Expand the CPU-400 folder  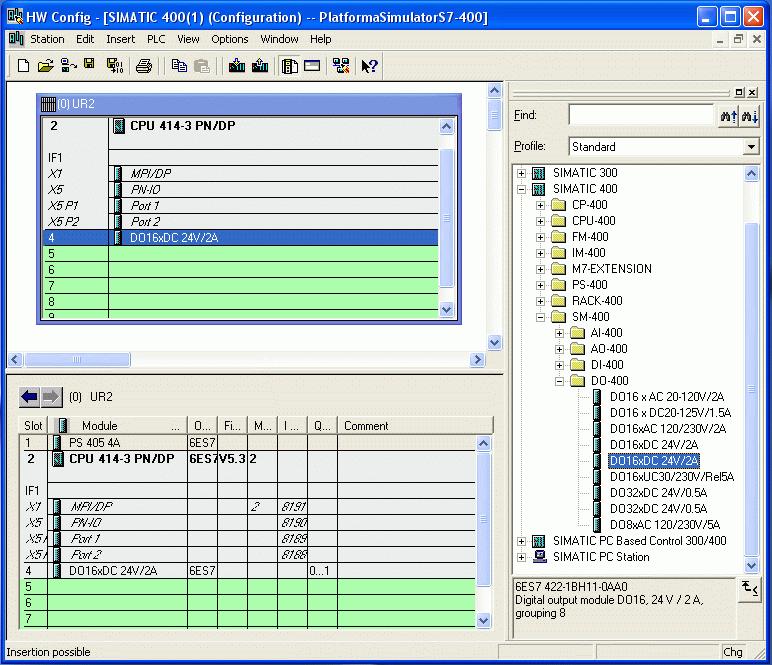click(541, 221)
